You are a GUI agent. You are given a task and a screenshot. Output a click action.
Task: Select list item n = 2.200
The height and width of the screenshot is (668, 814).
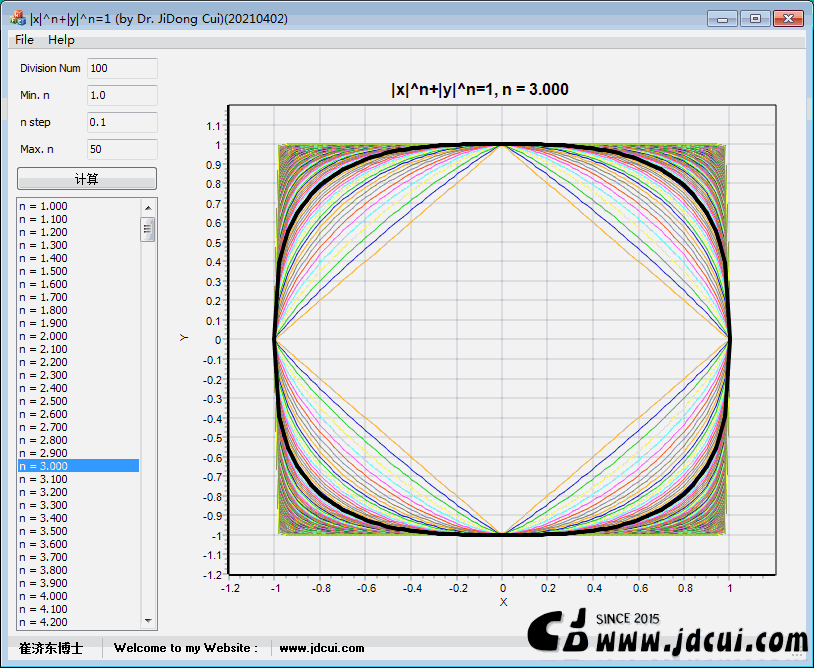pyautogui.click(x=78, y=362)
